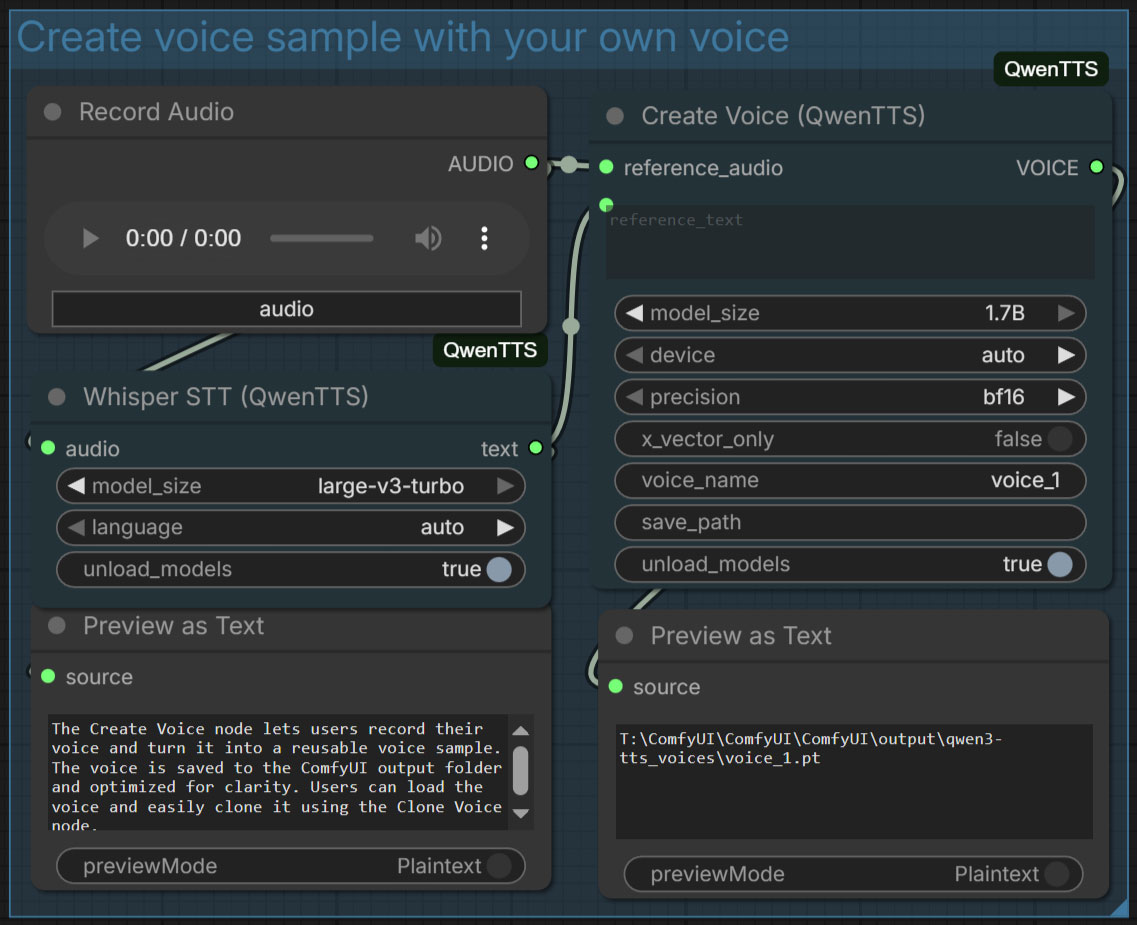Click the link reroute dot near reference_audio
1137x925 pixels.
tap(569, 165)
